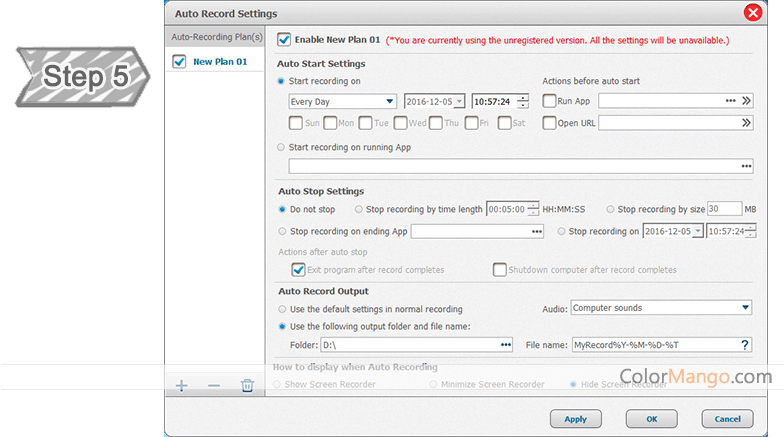784x437 pixels.
Task: Browse for Run App path ellipsis button
Action: (x=730, y=101)
